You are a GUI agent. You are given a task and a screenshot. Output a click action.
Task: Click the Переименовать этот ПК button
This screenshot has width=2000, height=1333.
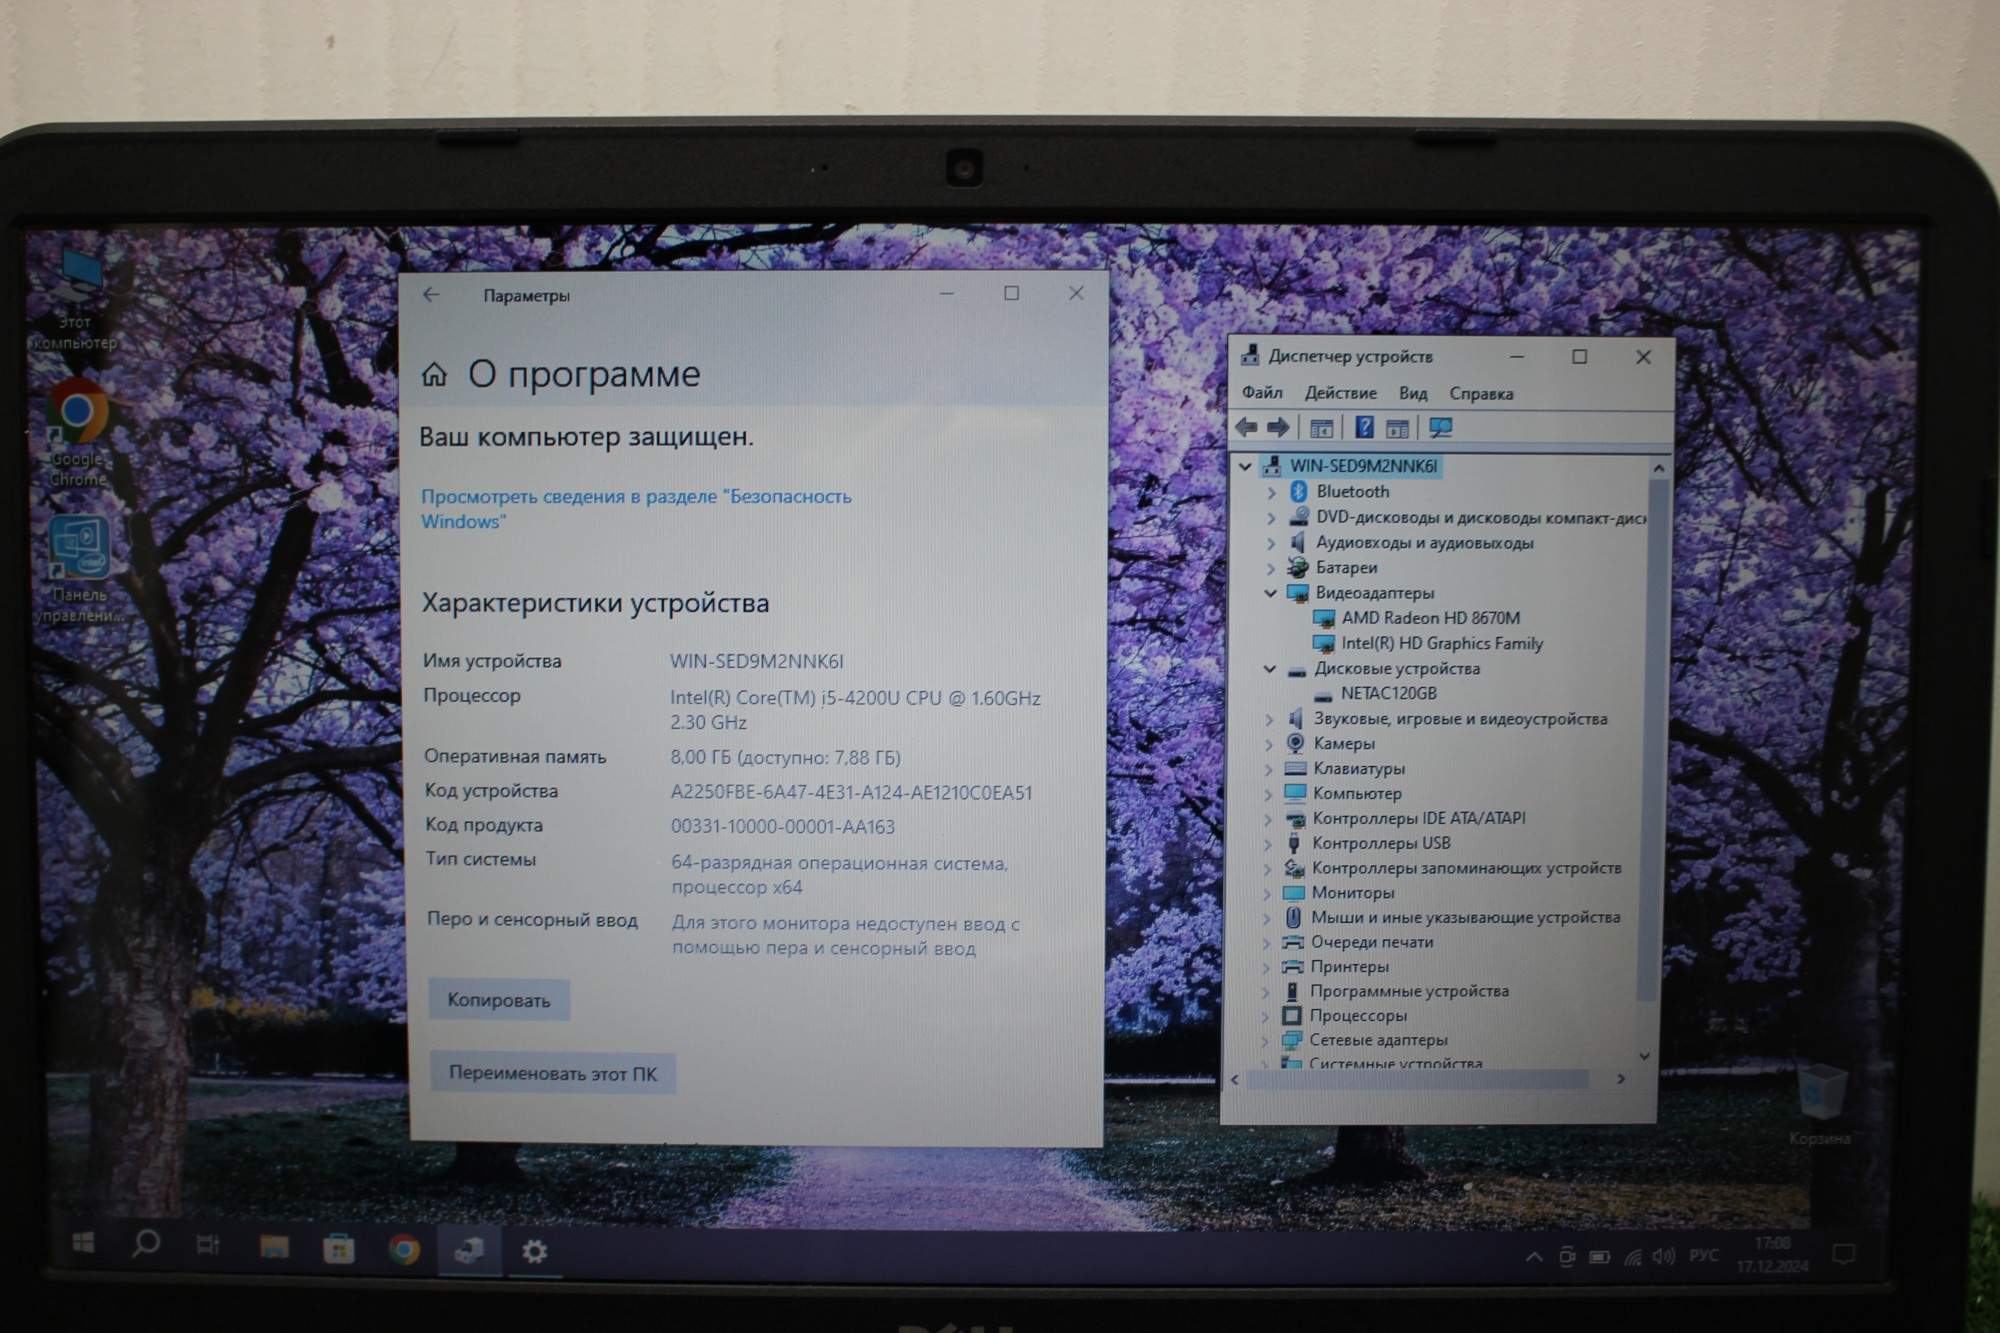tap(552, 1073)
